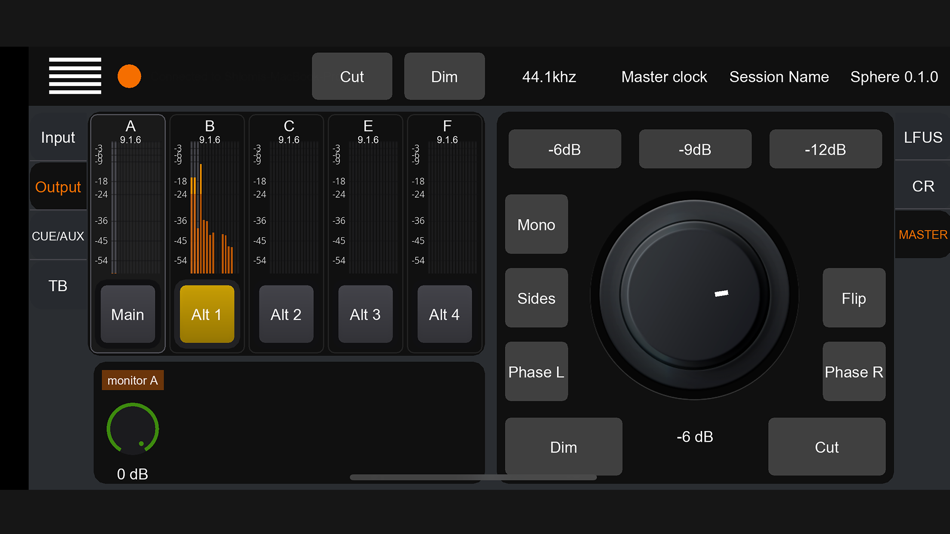Image resolution: width=950 pixels, height=534 pixels.
Task: Click the large master volume knob
Action: pyautogui.click(x=694, y=295)
